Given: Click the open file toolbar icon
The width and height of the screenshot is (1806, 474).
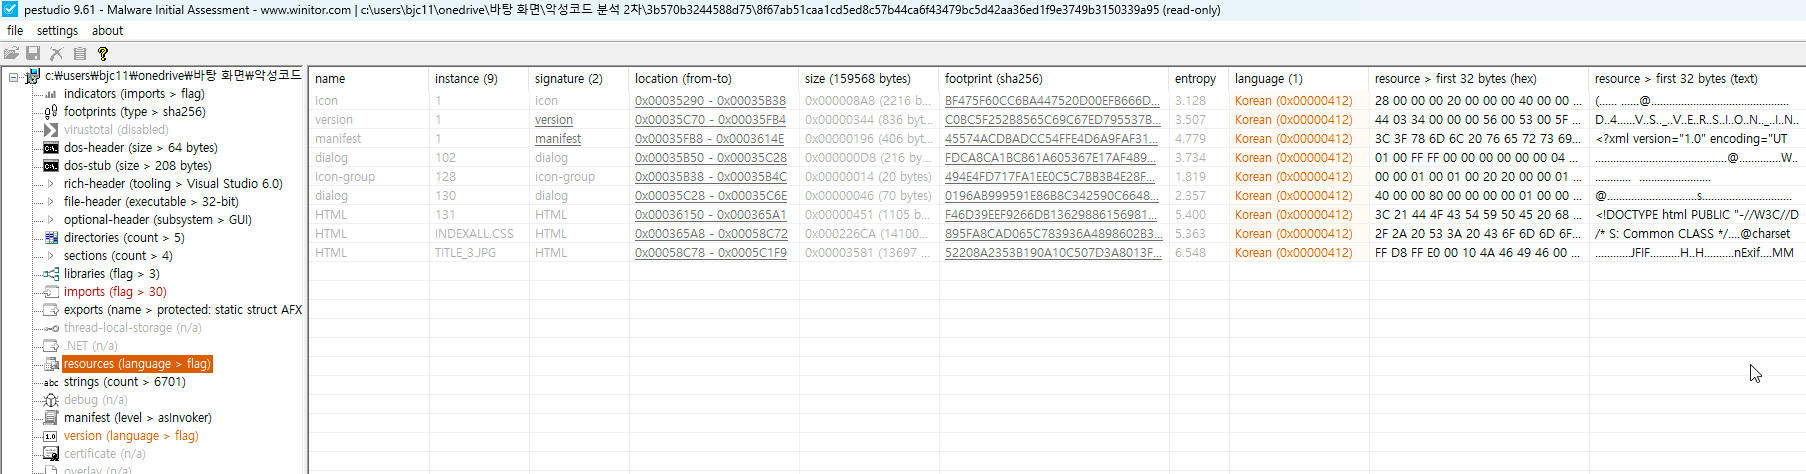Looking at the screenshot, I should [12, 53].
